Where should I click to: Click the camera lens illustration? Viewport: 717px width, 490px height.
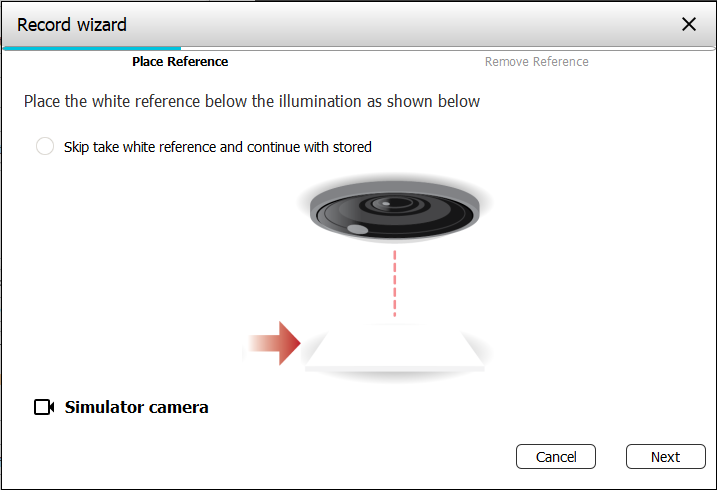pos(395,209)
